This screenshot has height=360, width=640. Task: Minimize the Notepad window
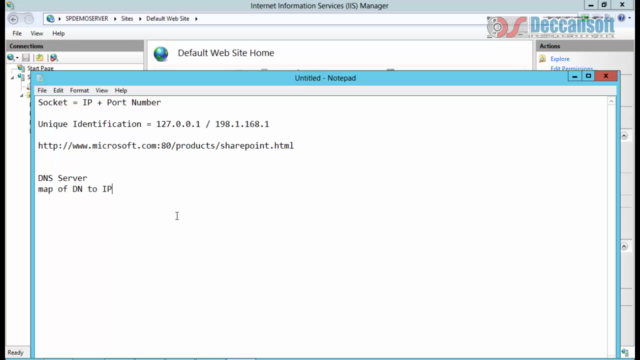[575, 76]
